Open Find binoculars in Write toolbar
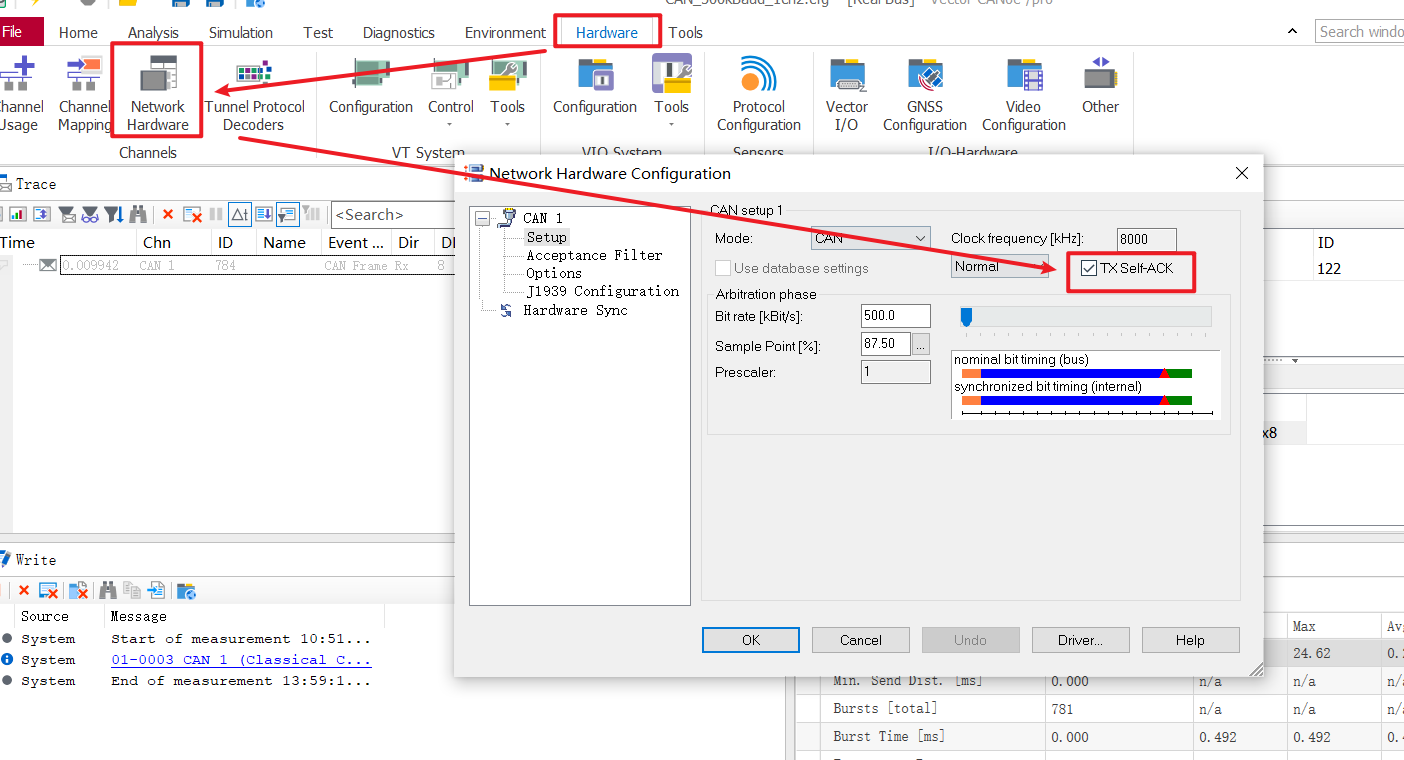 point(108,590)
